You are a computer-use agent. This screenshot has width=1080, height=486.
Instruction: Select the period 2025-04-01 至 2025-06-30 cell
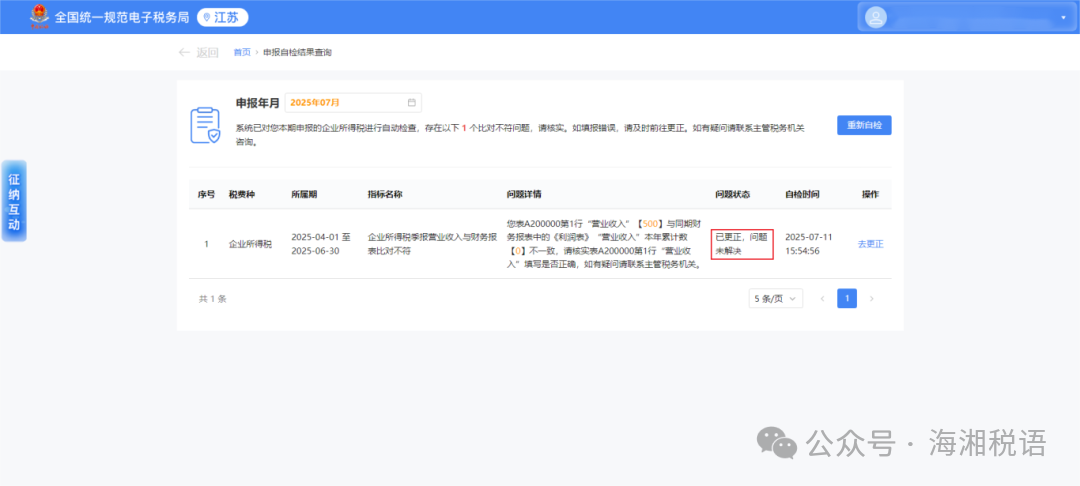click(x=321, y=244)
